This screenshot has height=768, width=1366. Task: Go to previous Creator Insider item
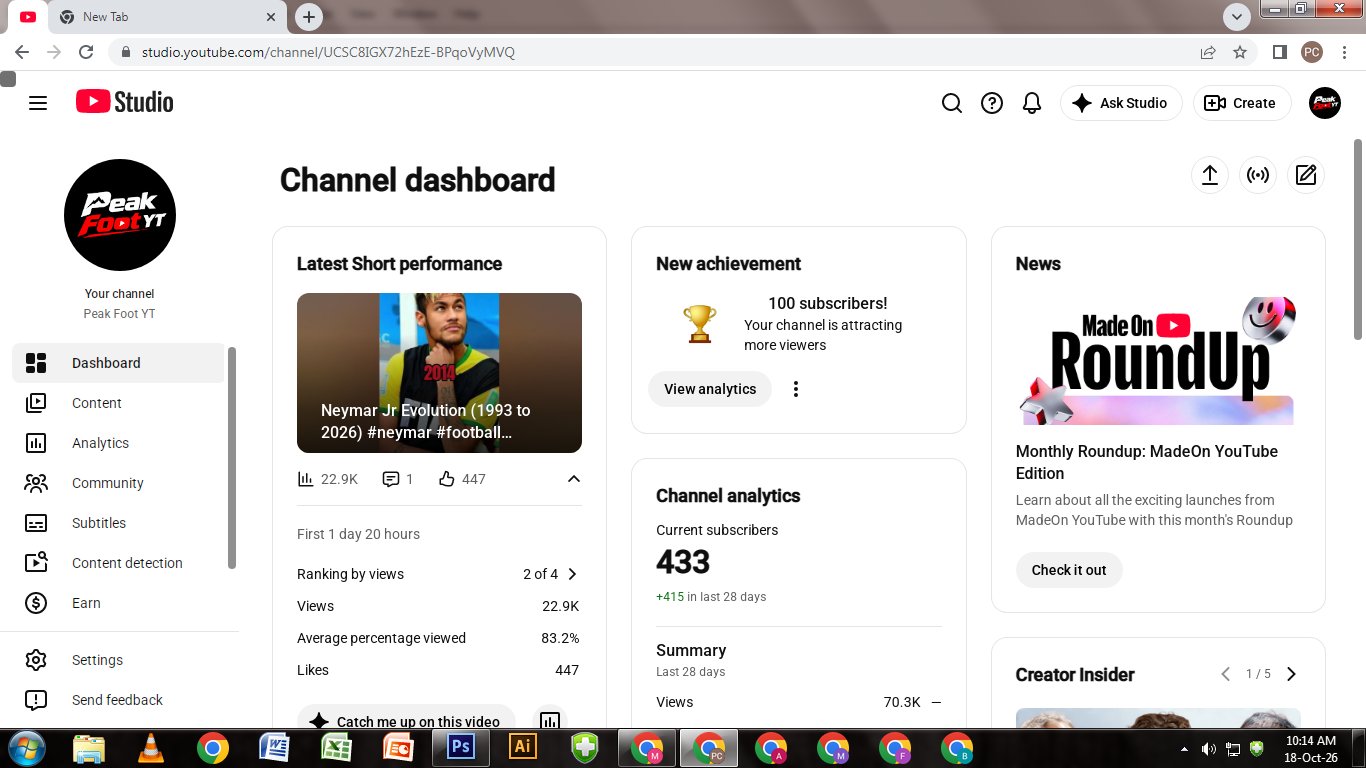coord(1226,674)
